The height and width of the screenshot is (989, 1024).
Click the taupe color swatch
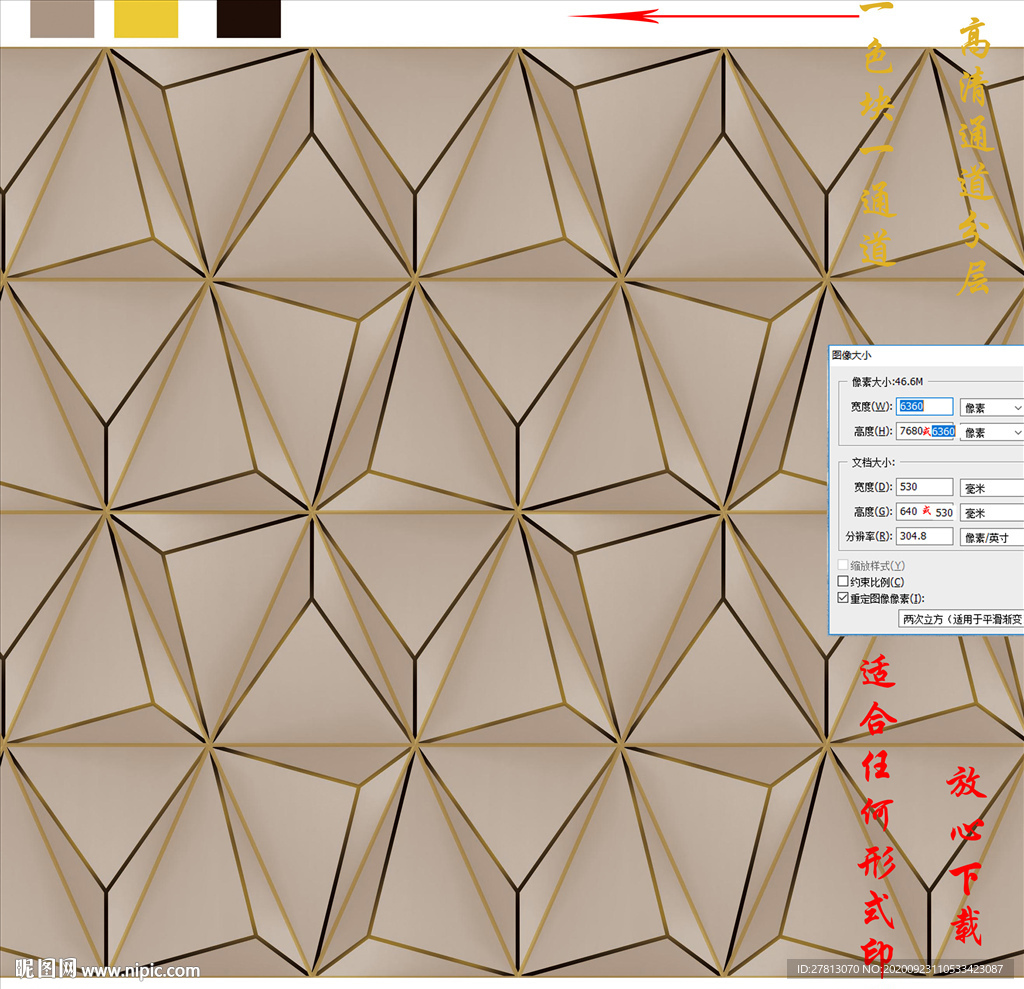(62, 19)
